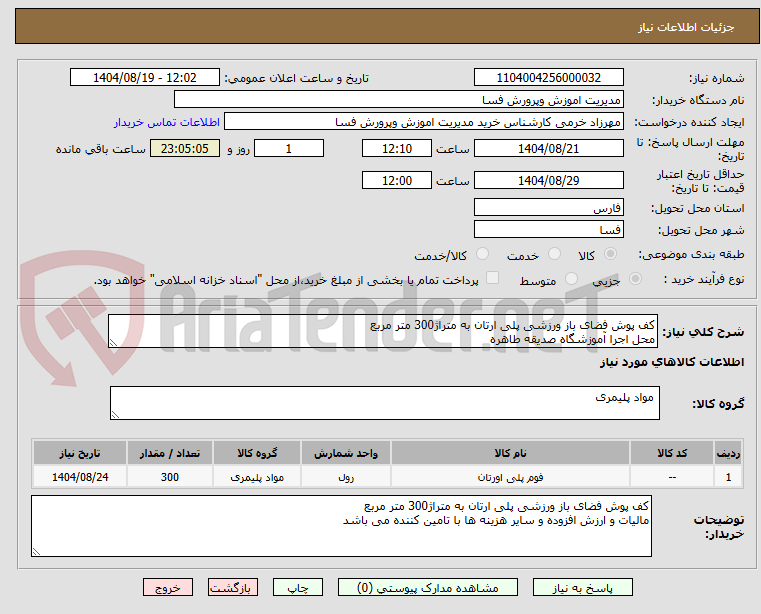Click the public announcement date field 1404/08/19

[x=145, y=78]
